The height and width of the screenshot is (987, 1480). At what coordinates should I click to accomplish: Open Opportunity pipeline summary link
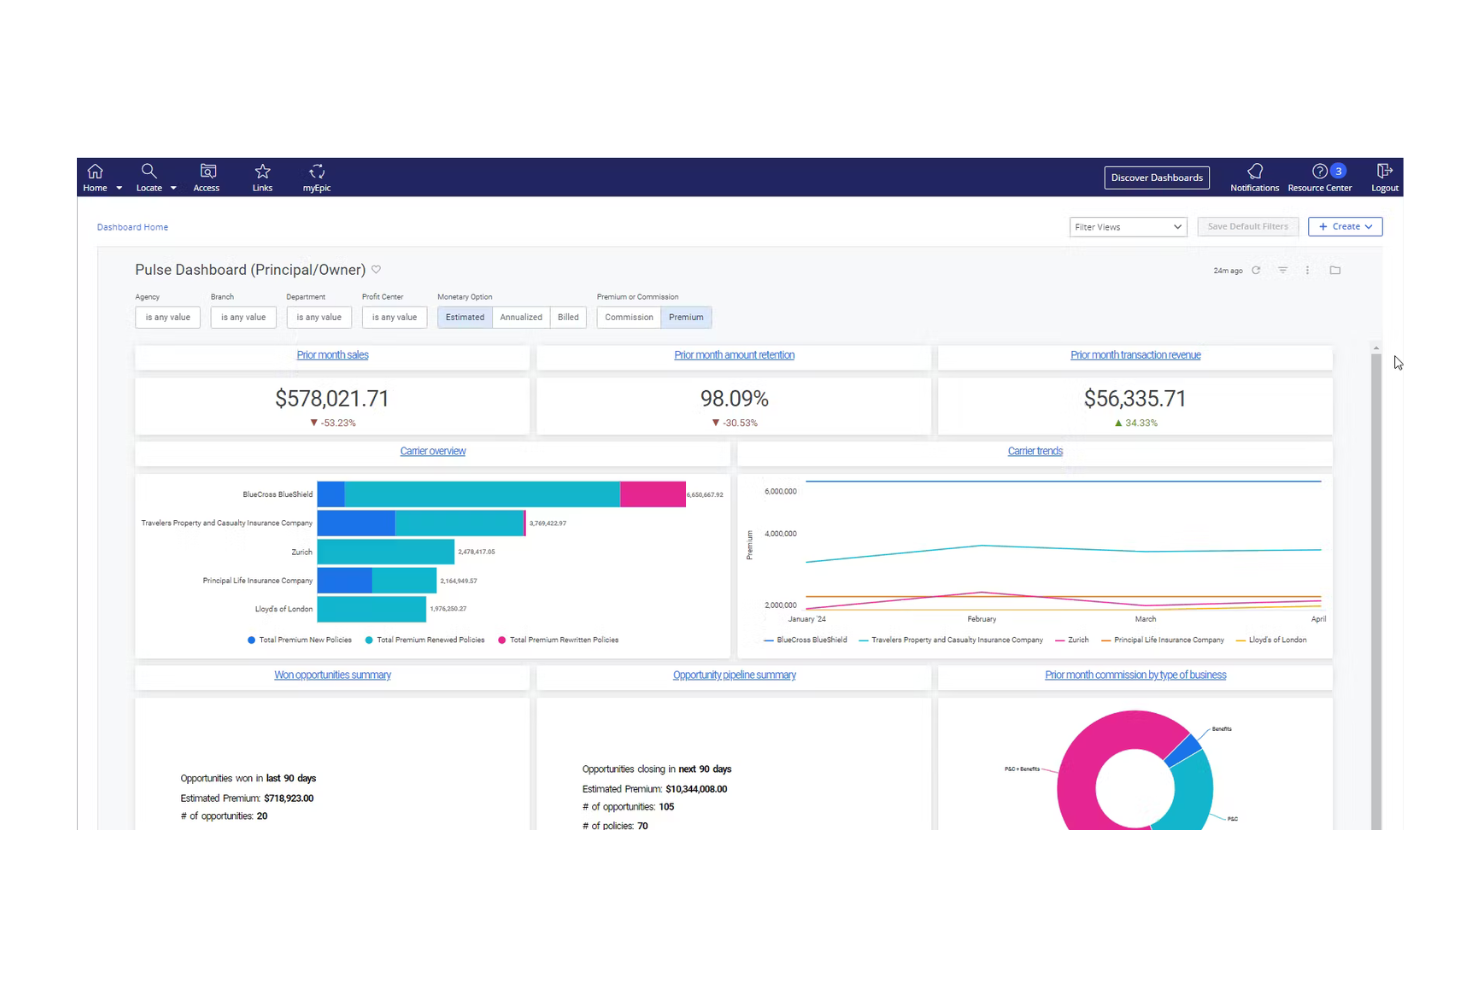click(x=734, y=675)
